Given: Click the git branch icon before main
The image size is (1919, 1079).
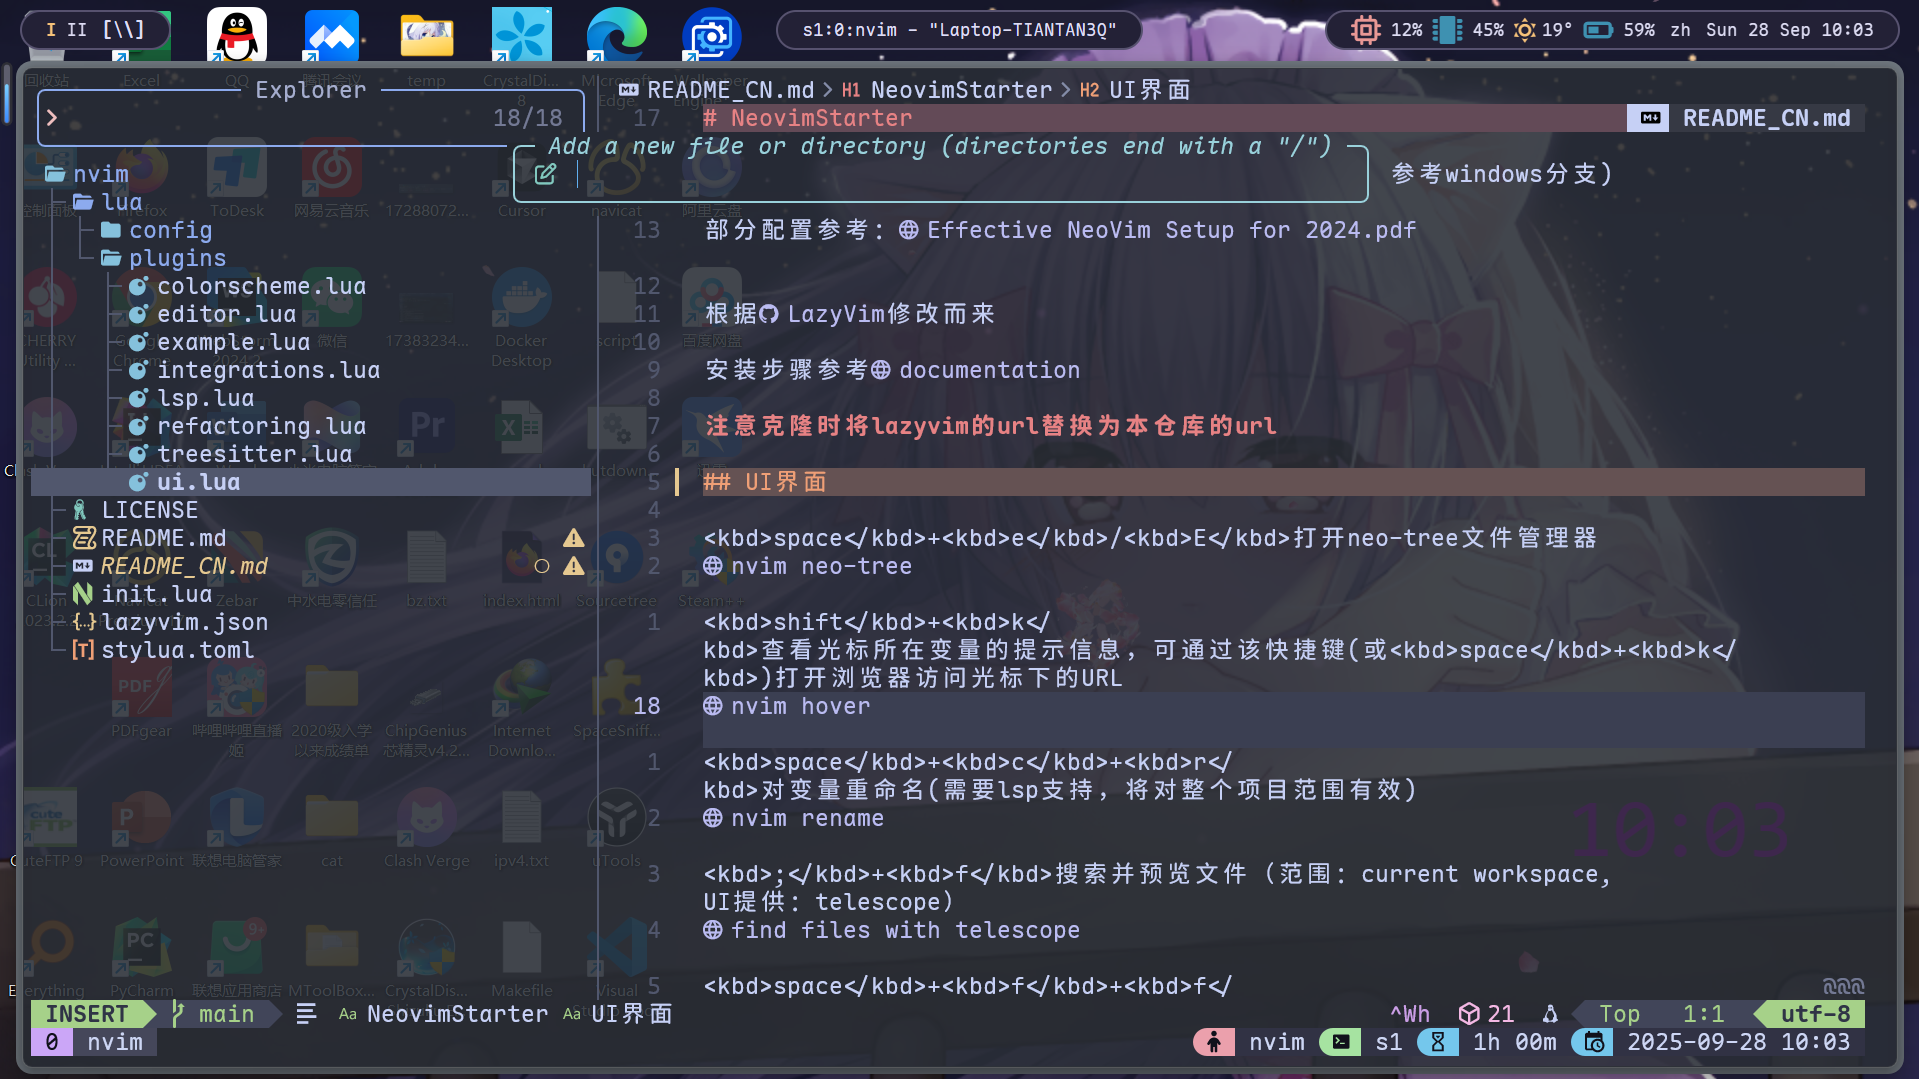Looking at the screenshot, I should [178, 1014].
